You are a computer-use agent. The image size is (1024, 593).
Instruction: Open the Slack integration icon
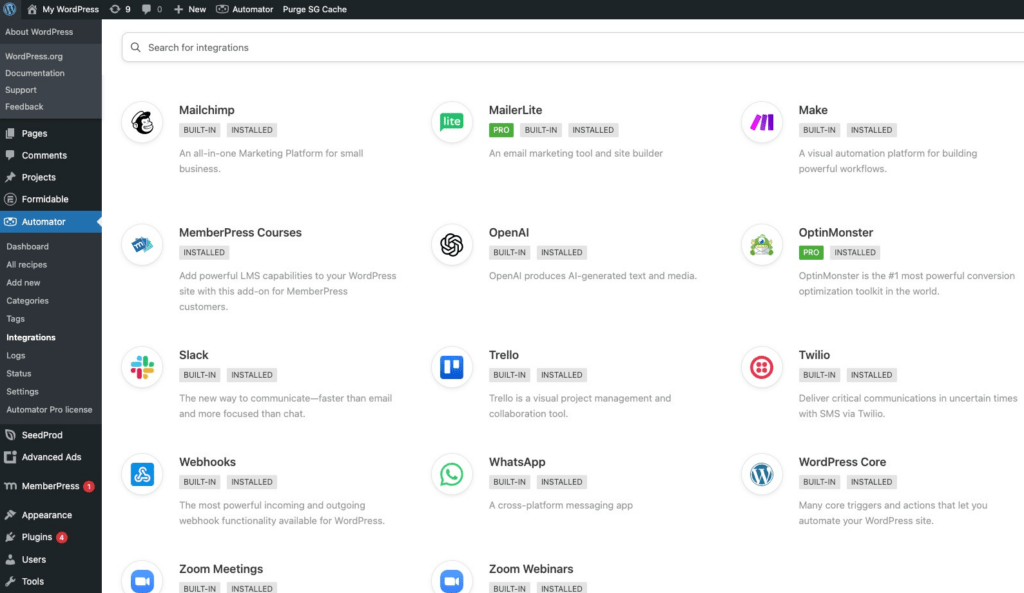142,368
